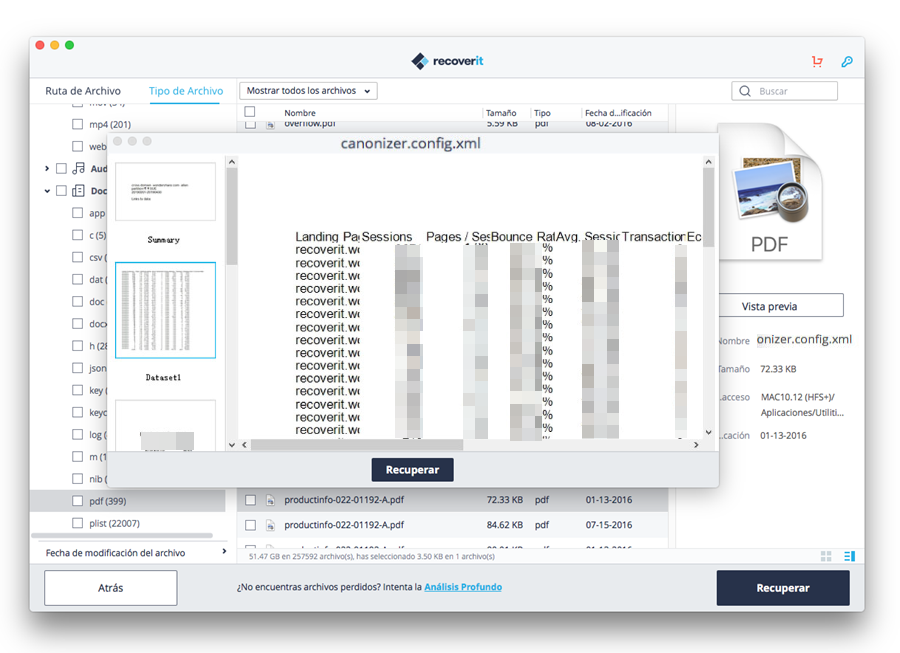The height and width of the screenshot is (653, 900).
Task: Click the 'canonizer.config.xml' preview title
Action: [x=411, y=143]
